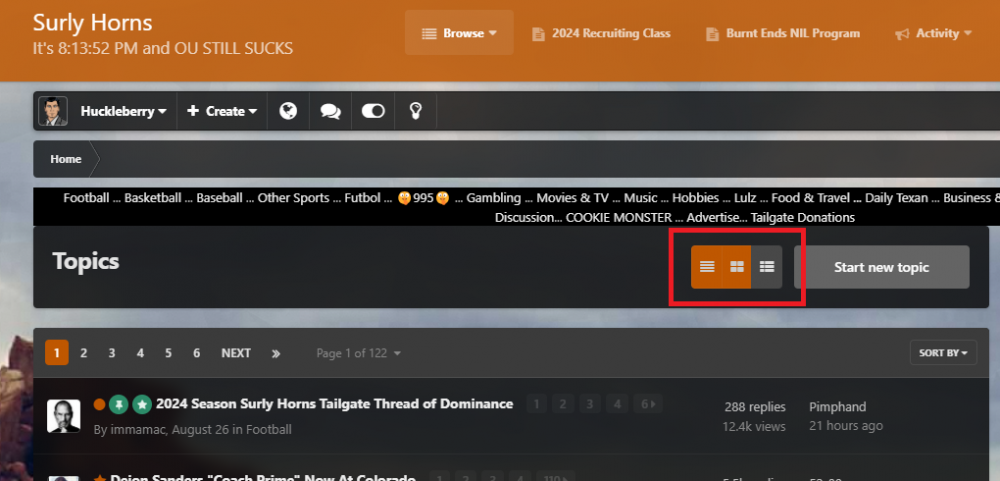Click the orange unread dot on Tailgate thread

point(99,405)
